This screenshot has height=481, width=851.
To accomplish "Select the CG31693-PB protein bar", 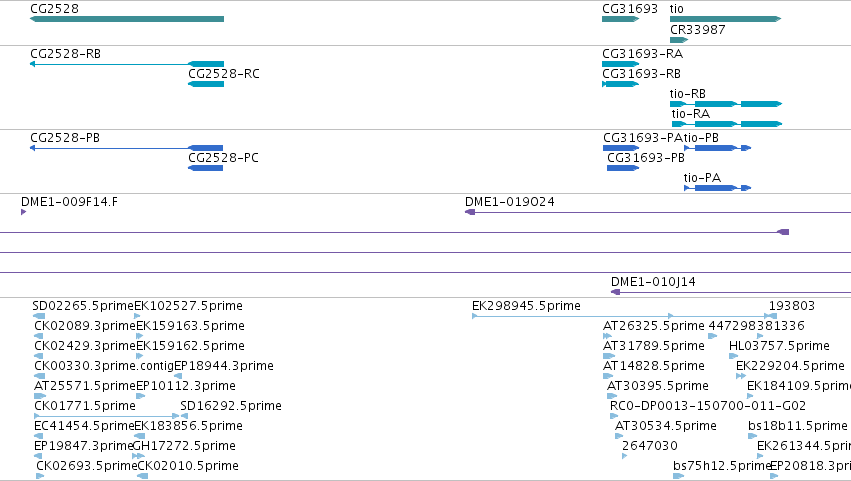I will [623, 168].
